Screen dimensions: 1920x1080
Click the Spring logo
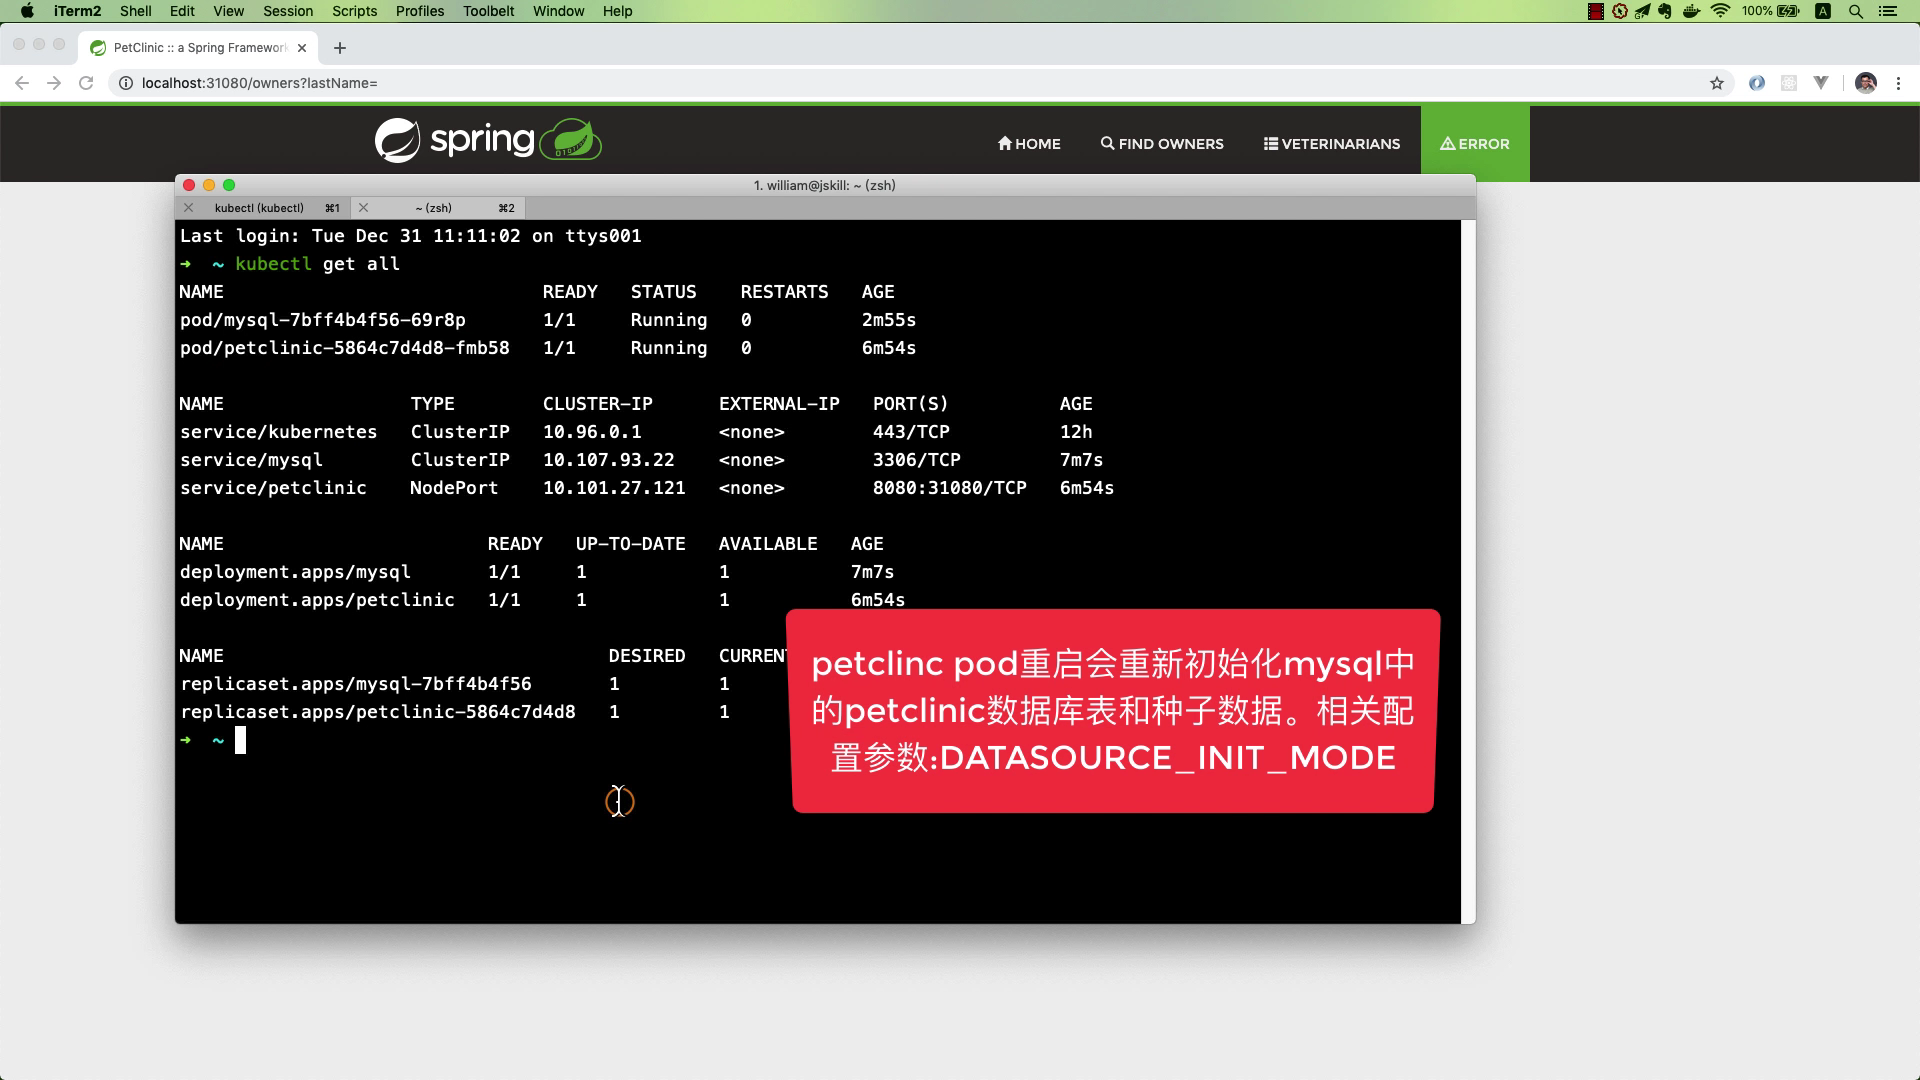pyautogui.click(x=488, y=140)
